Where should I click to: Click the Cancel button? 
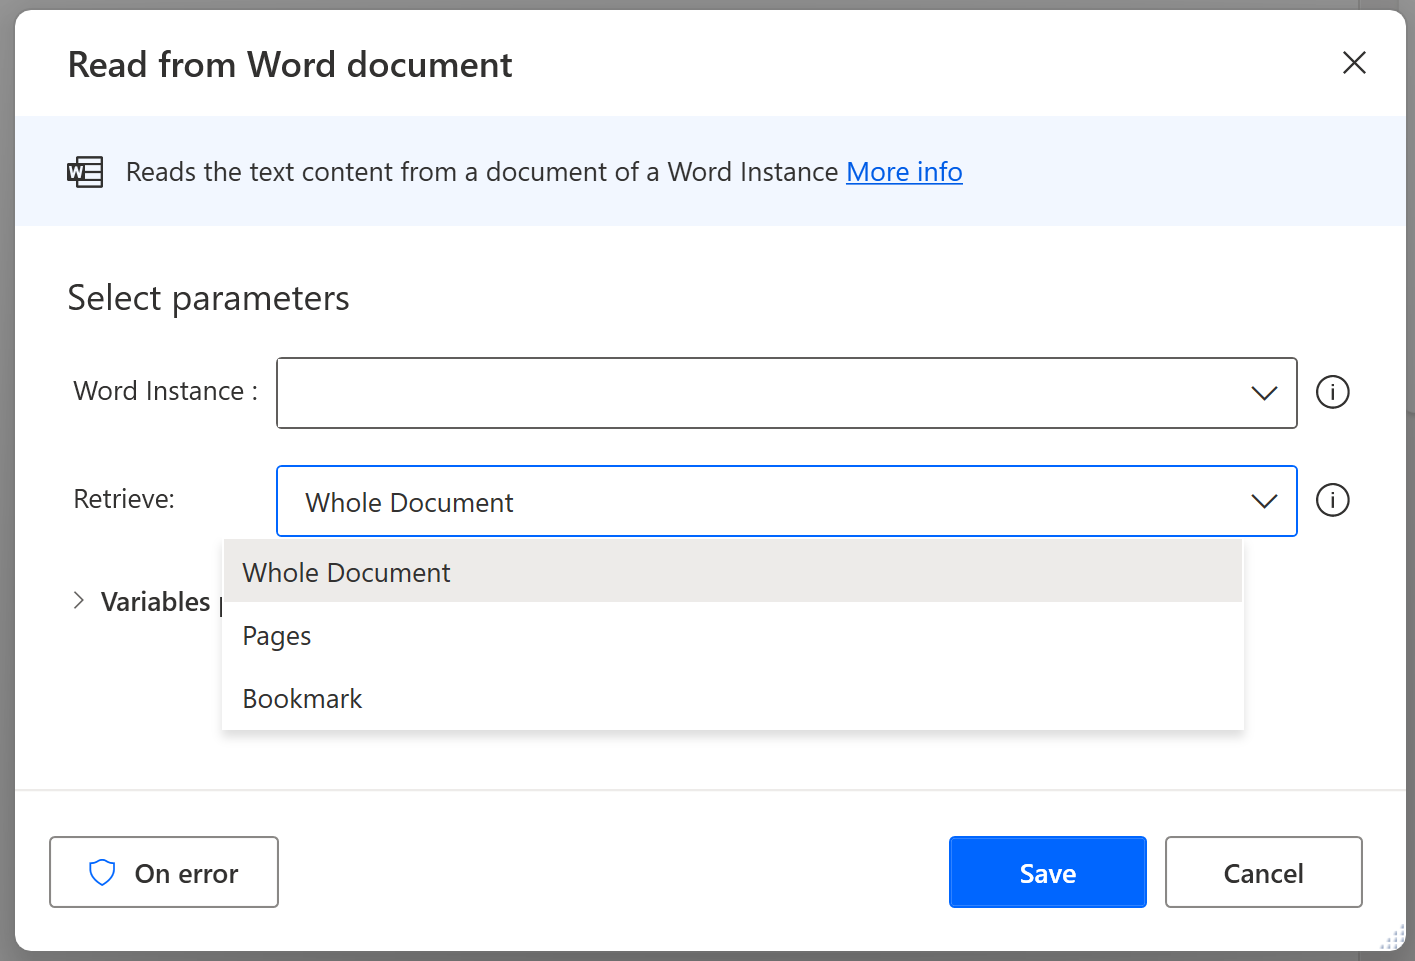pyautogui.click(x=1263, y=872)
